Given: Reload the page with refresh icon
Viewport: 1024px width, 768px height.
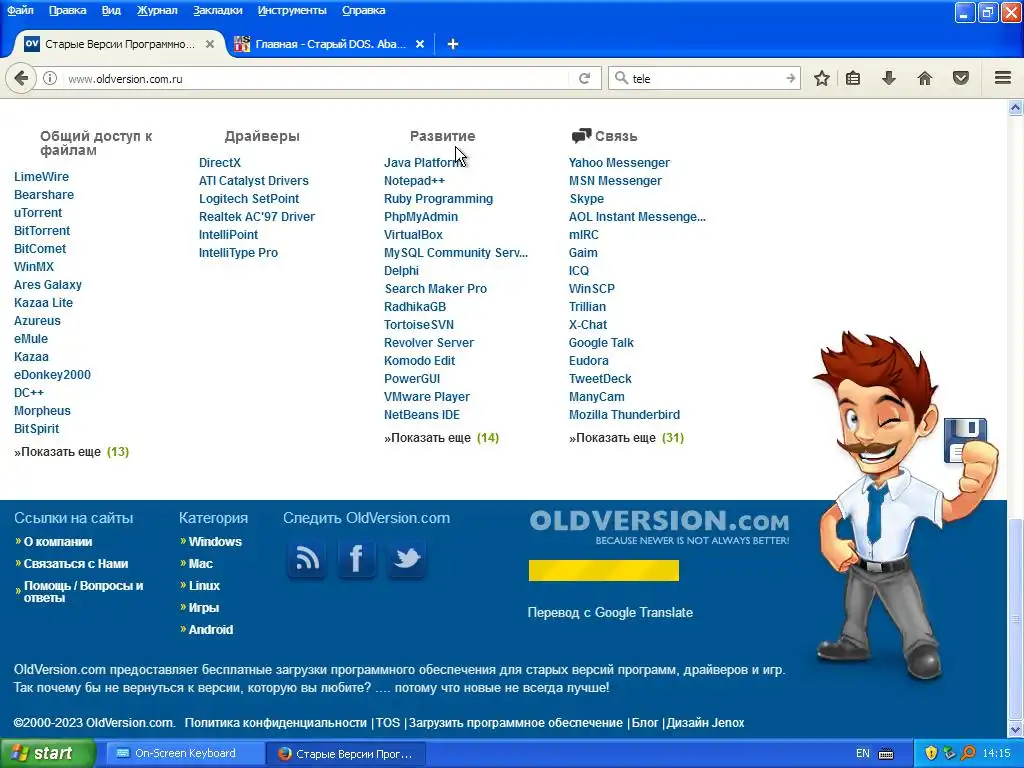Looking at the screenshot, I should click(584, 78).
